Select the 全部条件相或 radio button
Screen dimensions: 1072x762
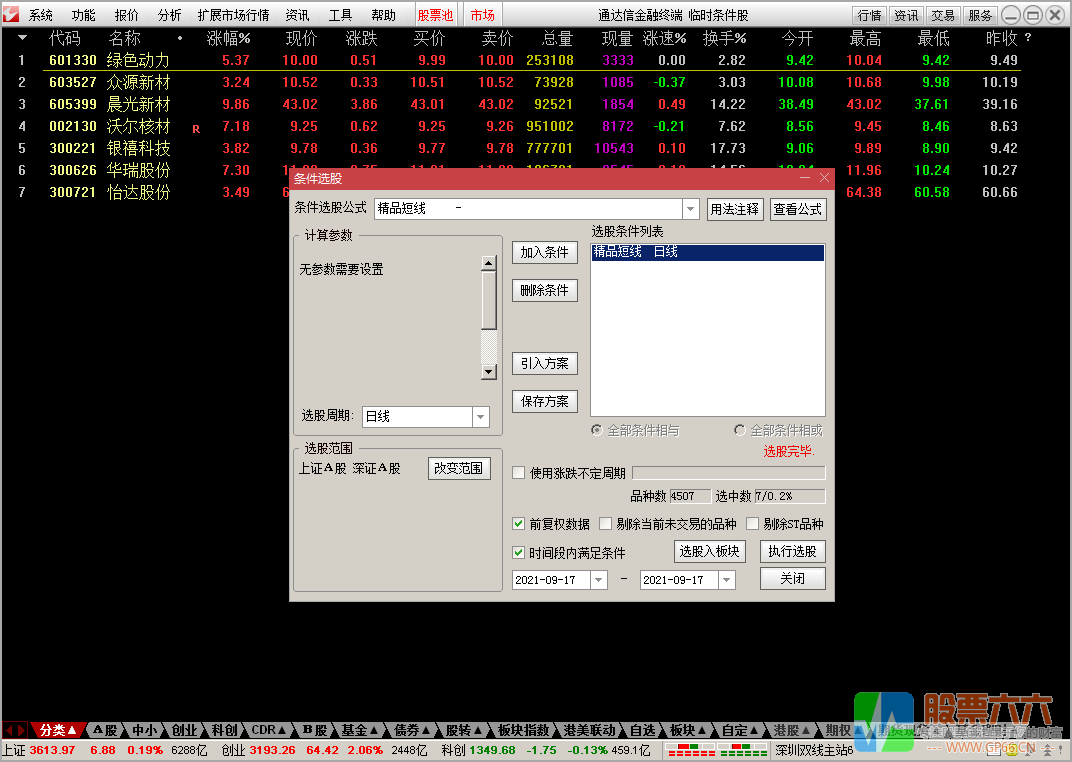[x=739, y=430]
